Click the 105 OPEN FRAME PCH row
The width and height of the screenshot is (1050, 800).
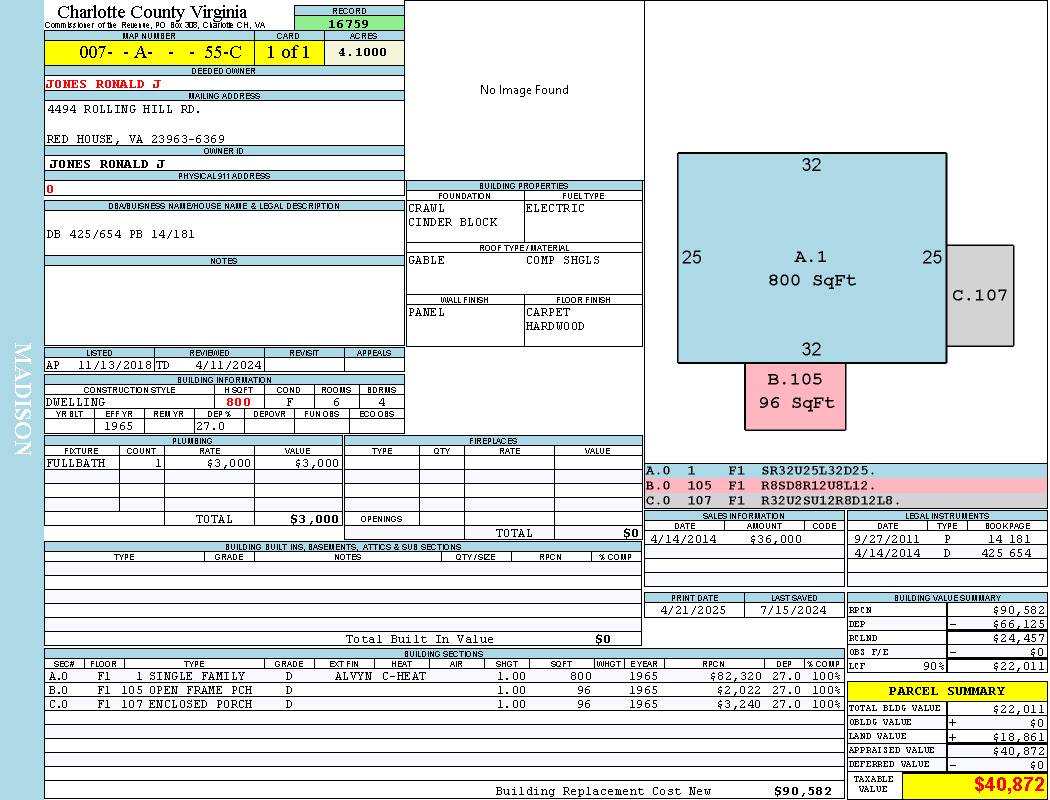442,690
